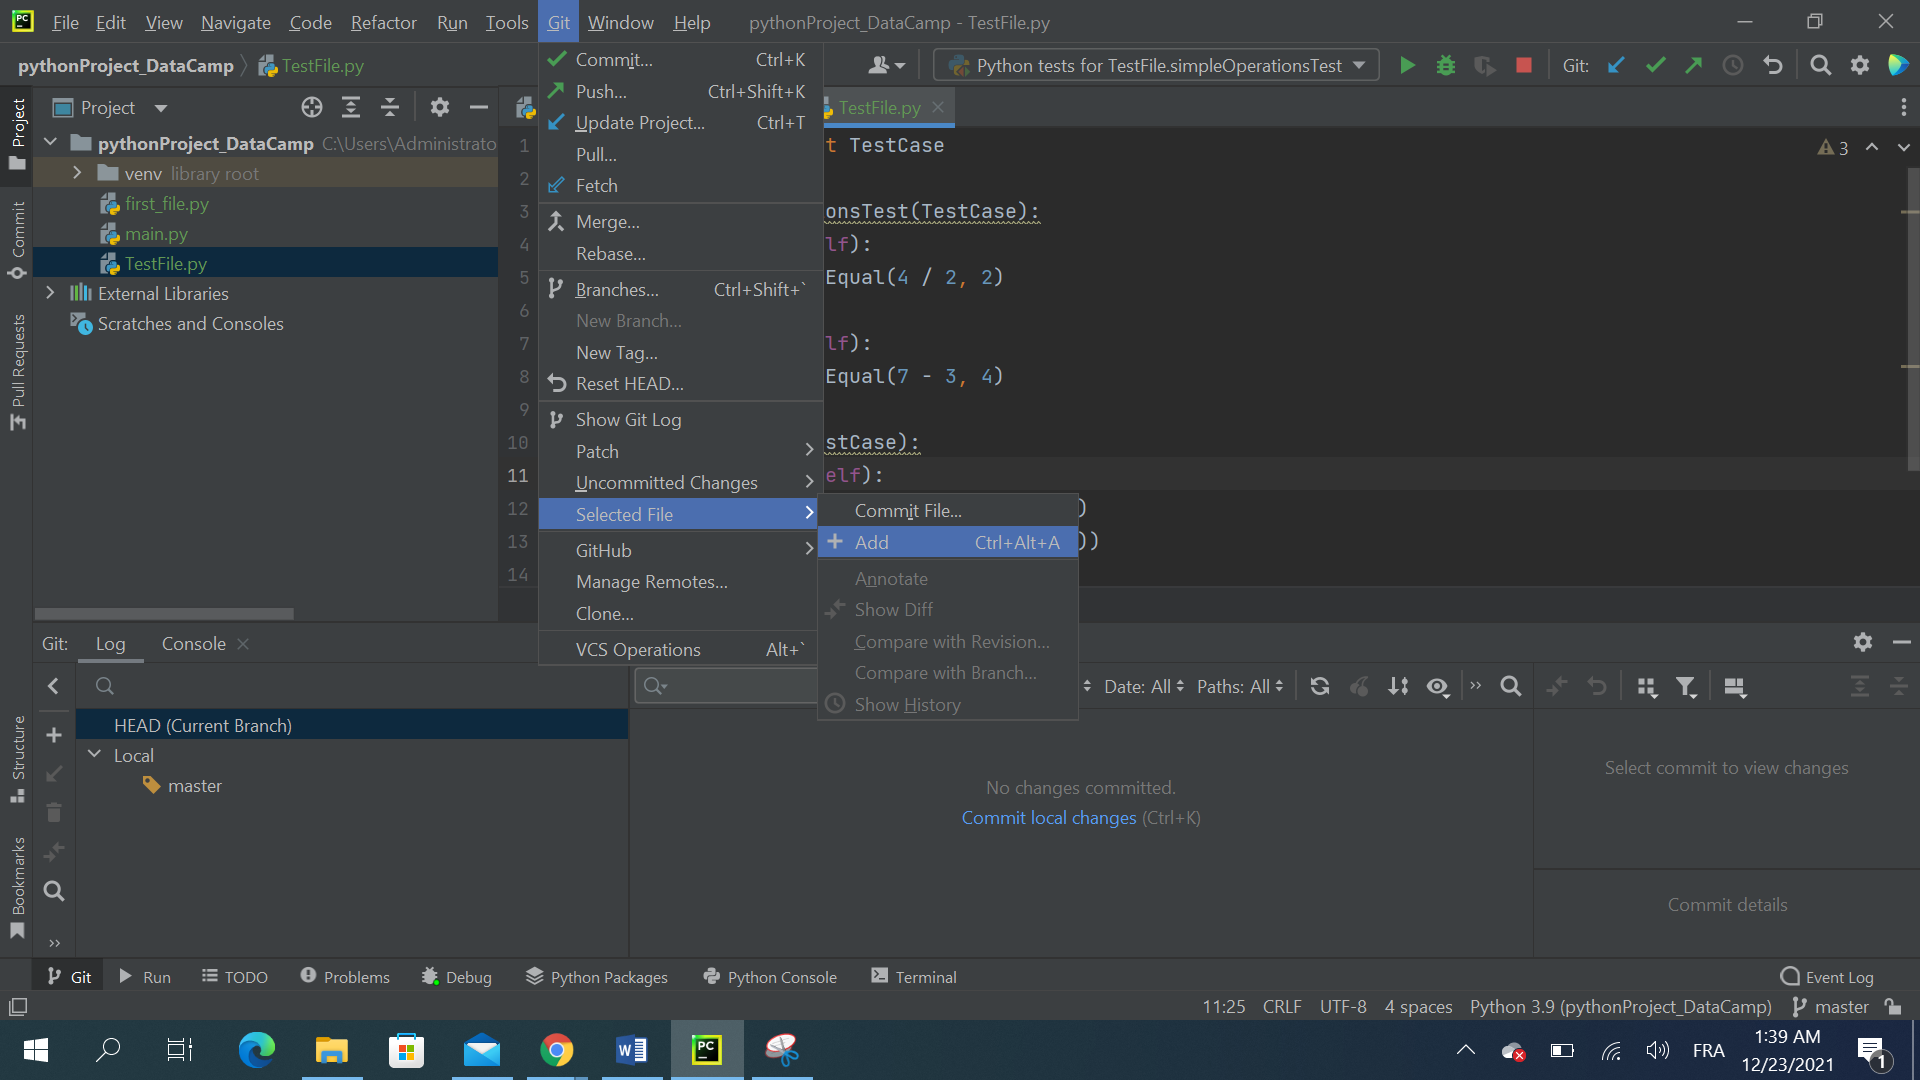This screenshot has height=1080, width=1920.
Task: Start debugging with the bug icon
Action: (1446, 66)
